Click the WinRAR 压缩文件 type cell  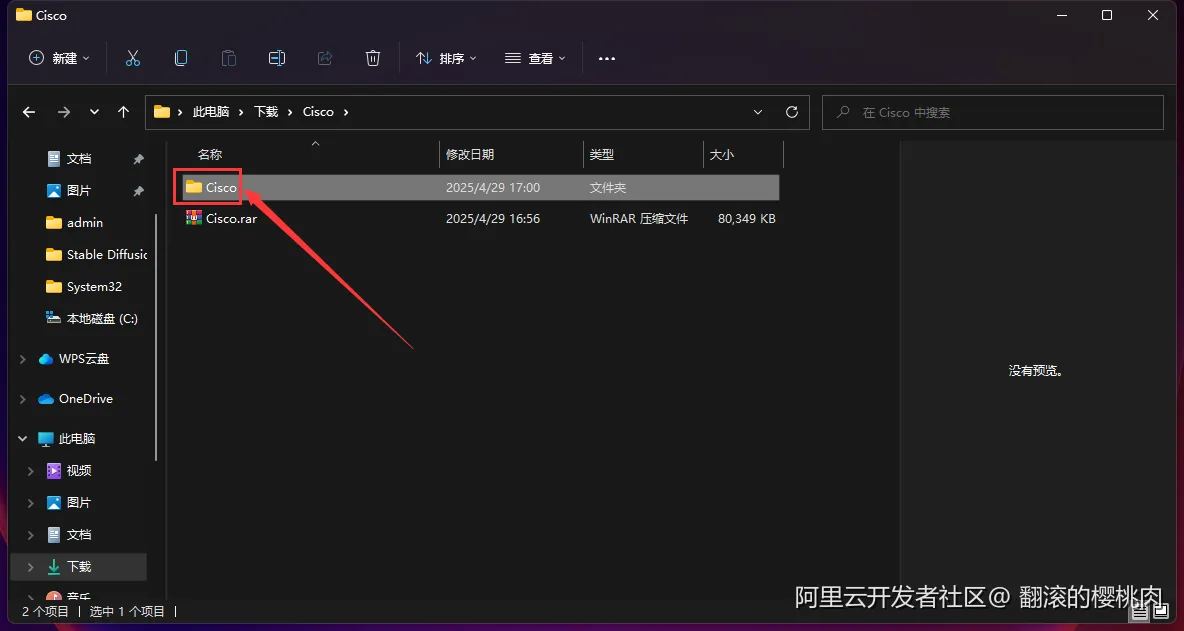coord(639,219)
